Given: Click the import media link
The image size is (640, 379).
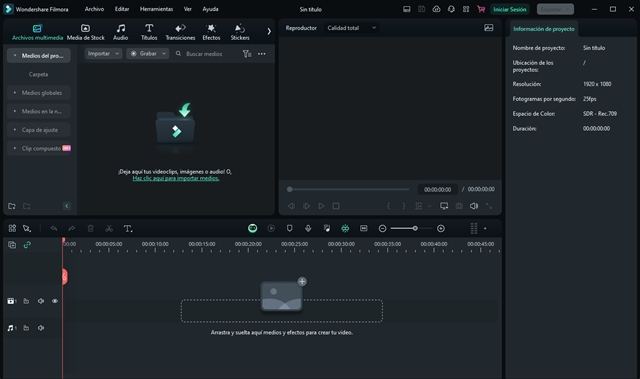Looking at the screenshot, I should point(176,178).
